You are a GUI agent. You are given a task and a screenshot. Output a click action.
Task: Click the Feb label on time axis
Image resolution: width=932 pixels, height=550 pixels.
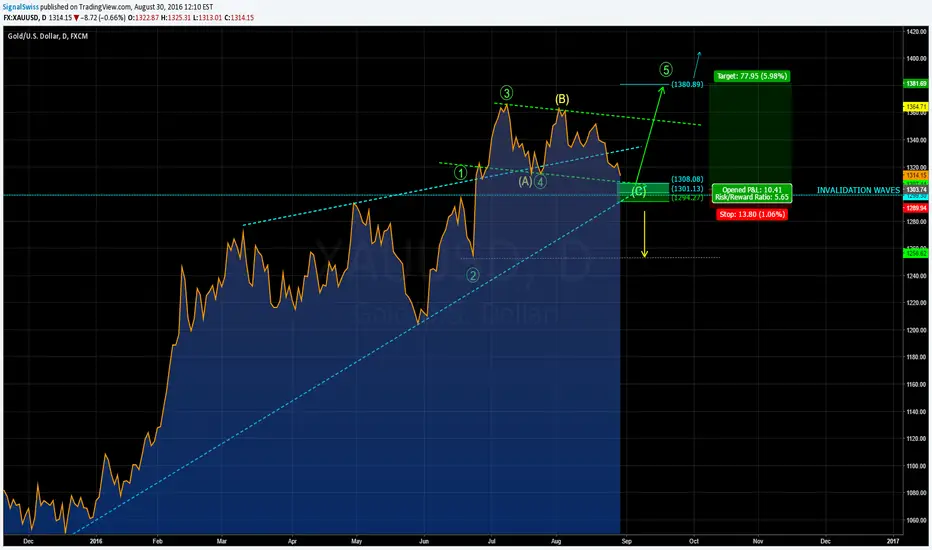pyautogui.click(x=158, y=541)
